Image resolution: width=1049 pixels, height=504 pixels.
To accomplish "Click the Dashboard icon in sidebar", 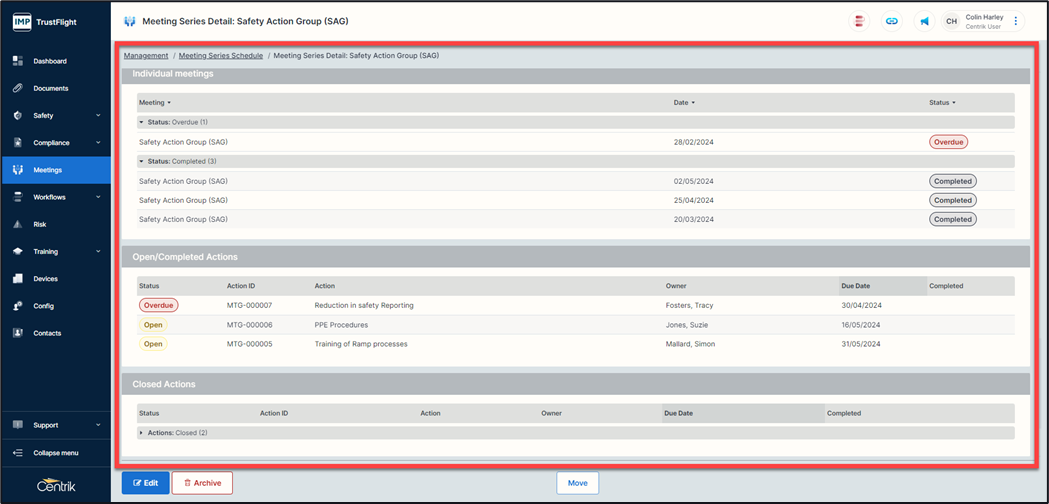I will (18, 61).
